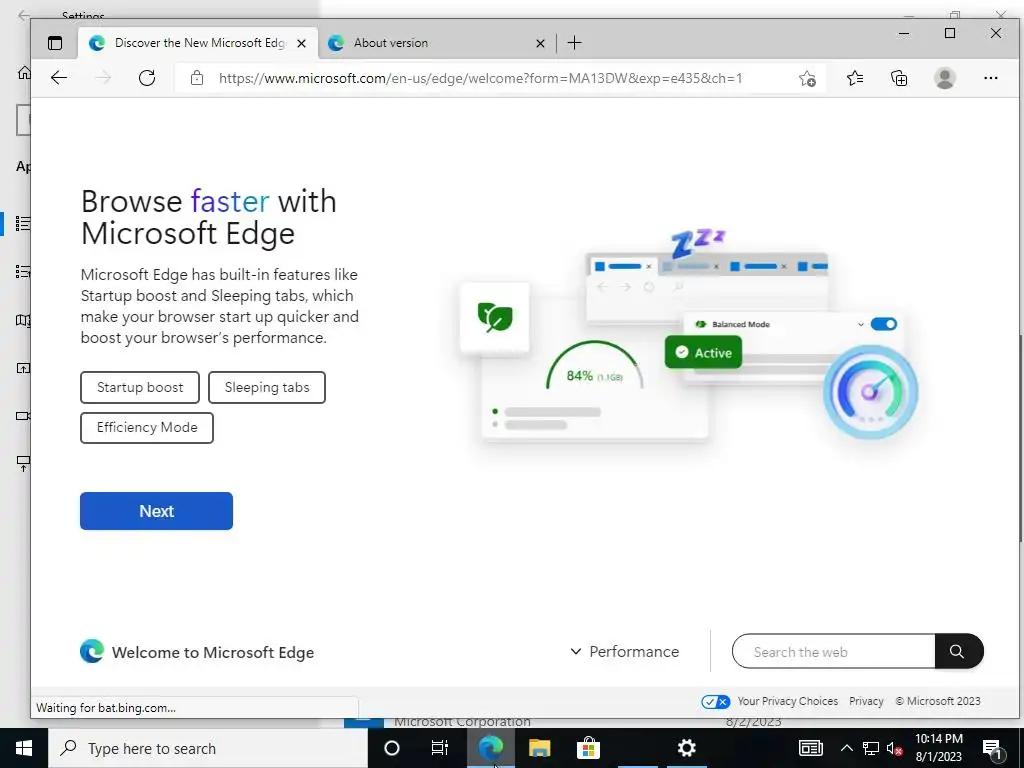Click the address bar URL

click(481, 78)
